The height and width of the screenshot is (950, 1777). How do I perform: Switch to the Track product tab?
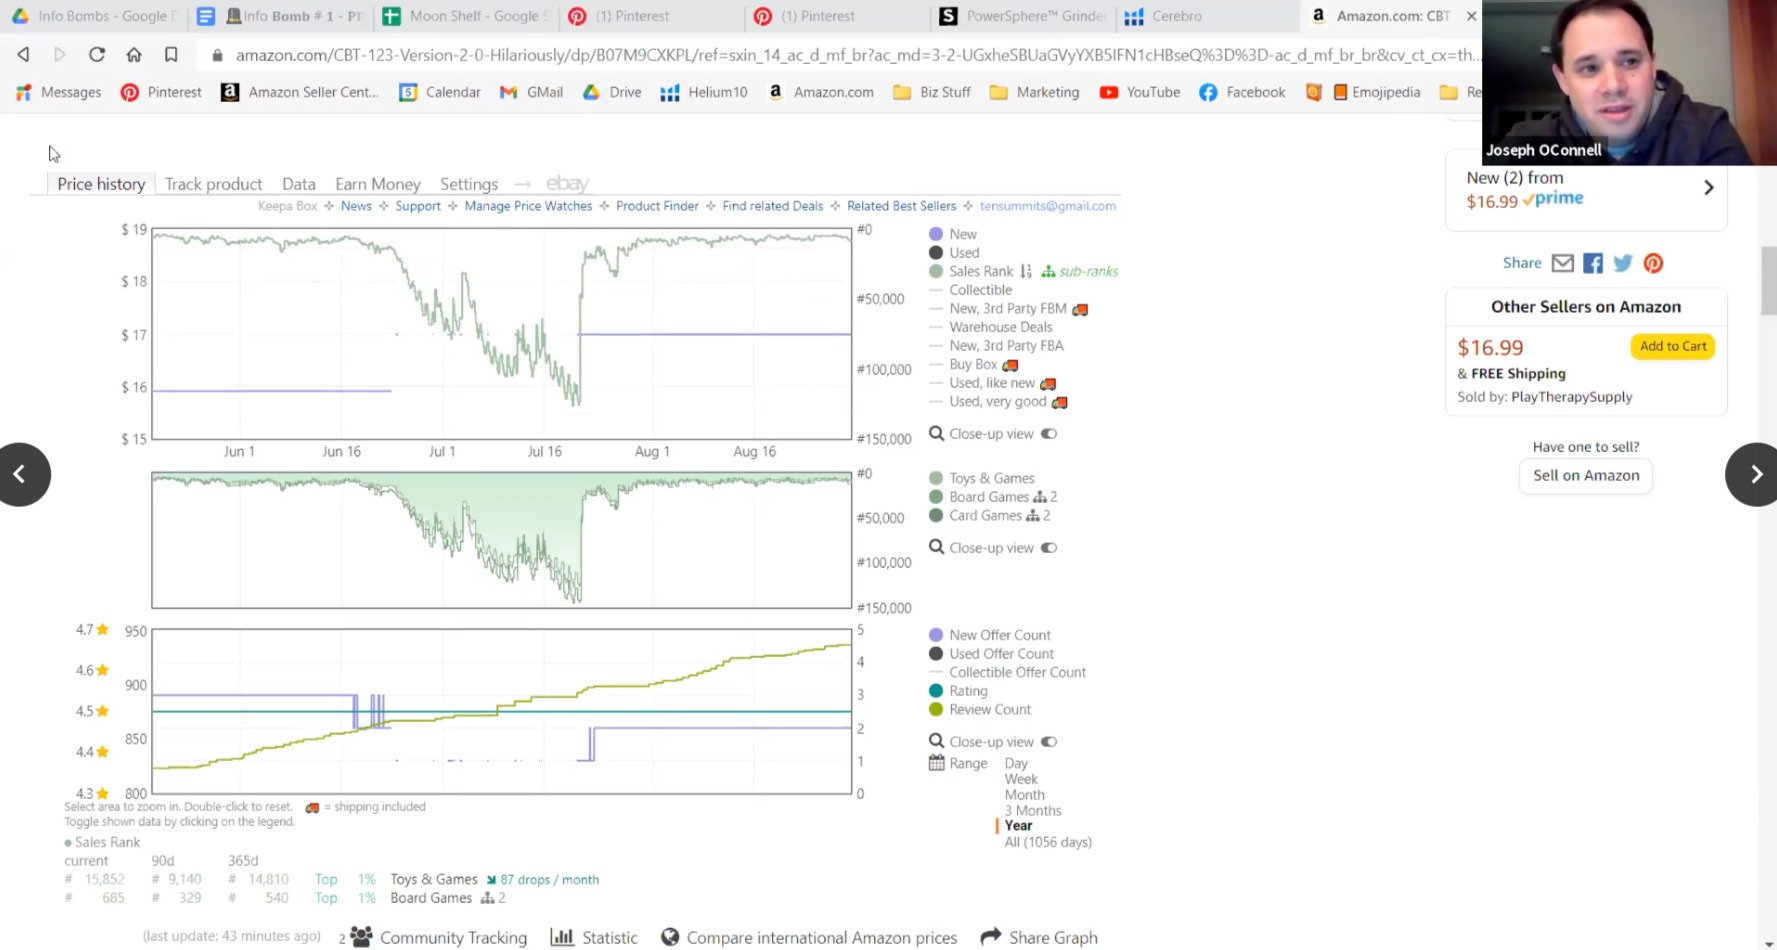pyautogui.click(x=213, y=184)
